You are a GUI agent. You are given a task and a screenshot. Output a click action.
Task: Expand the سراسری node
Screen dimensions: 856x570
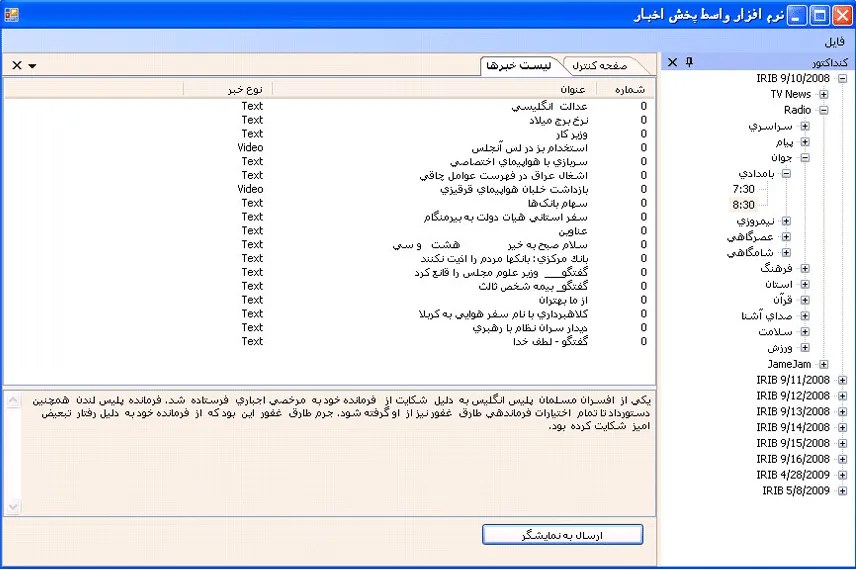tap(805, 126)
